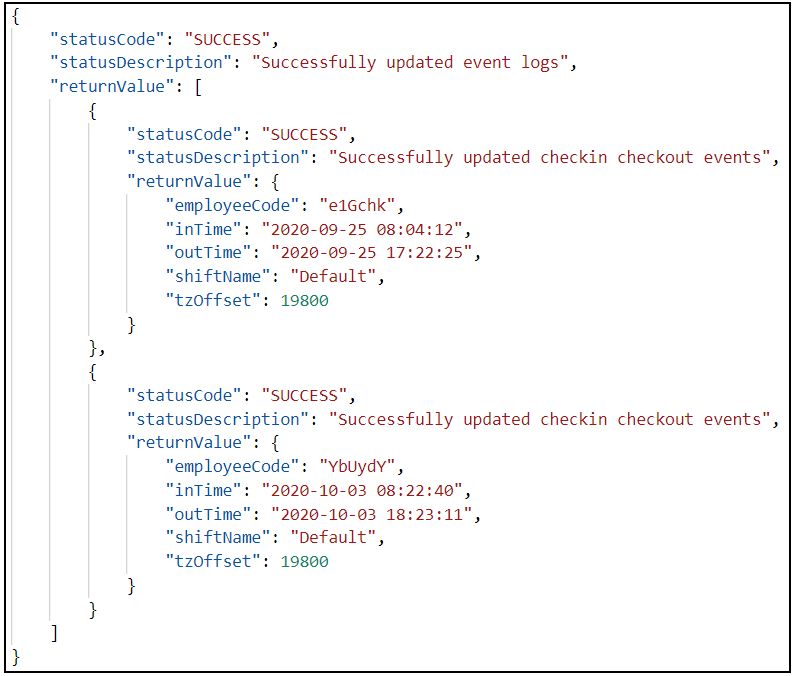This screenshot has height=676, width=795.
Task: Click the closing square bracket of the array
Action: 54,633
